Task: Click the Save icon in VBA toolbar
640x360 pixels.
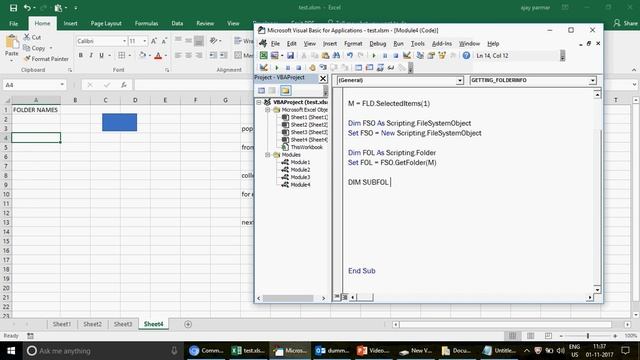Action: click(290, 56)
